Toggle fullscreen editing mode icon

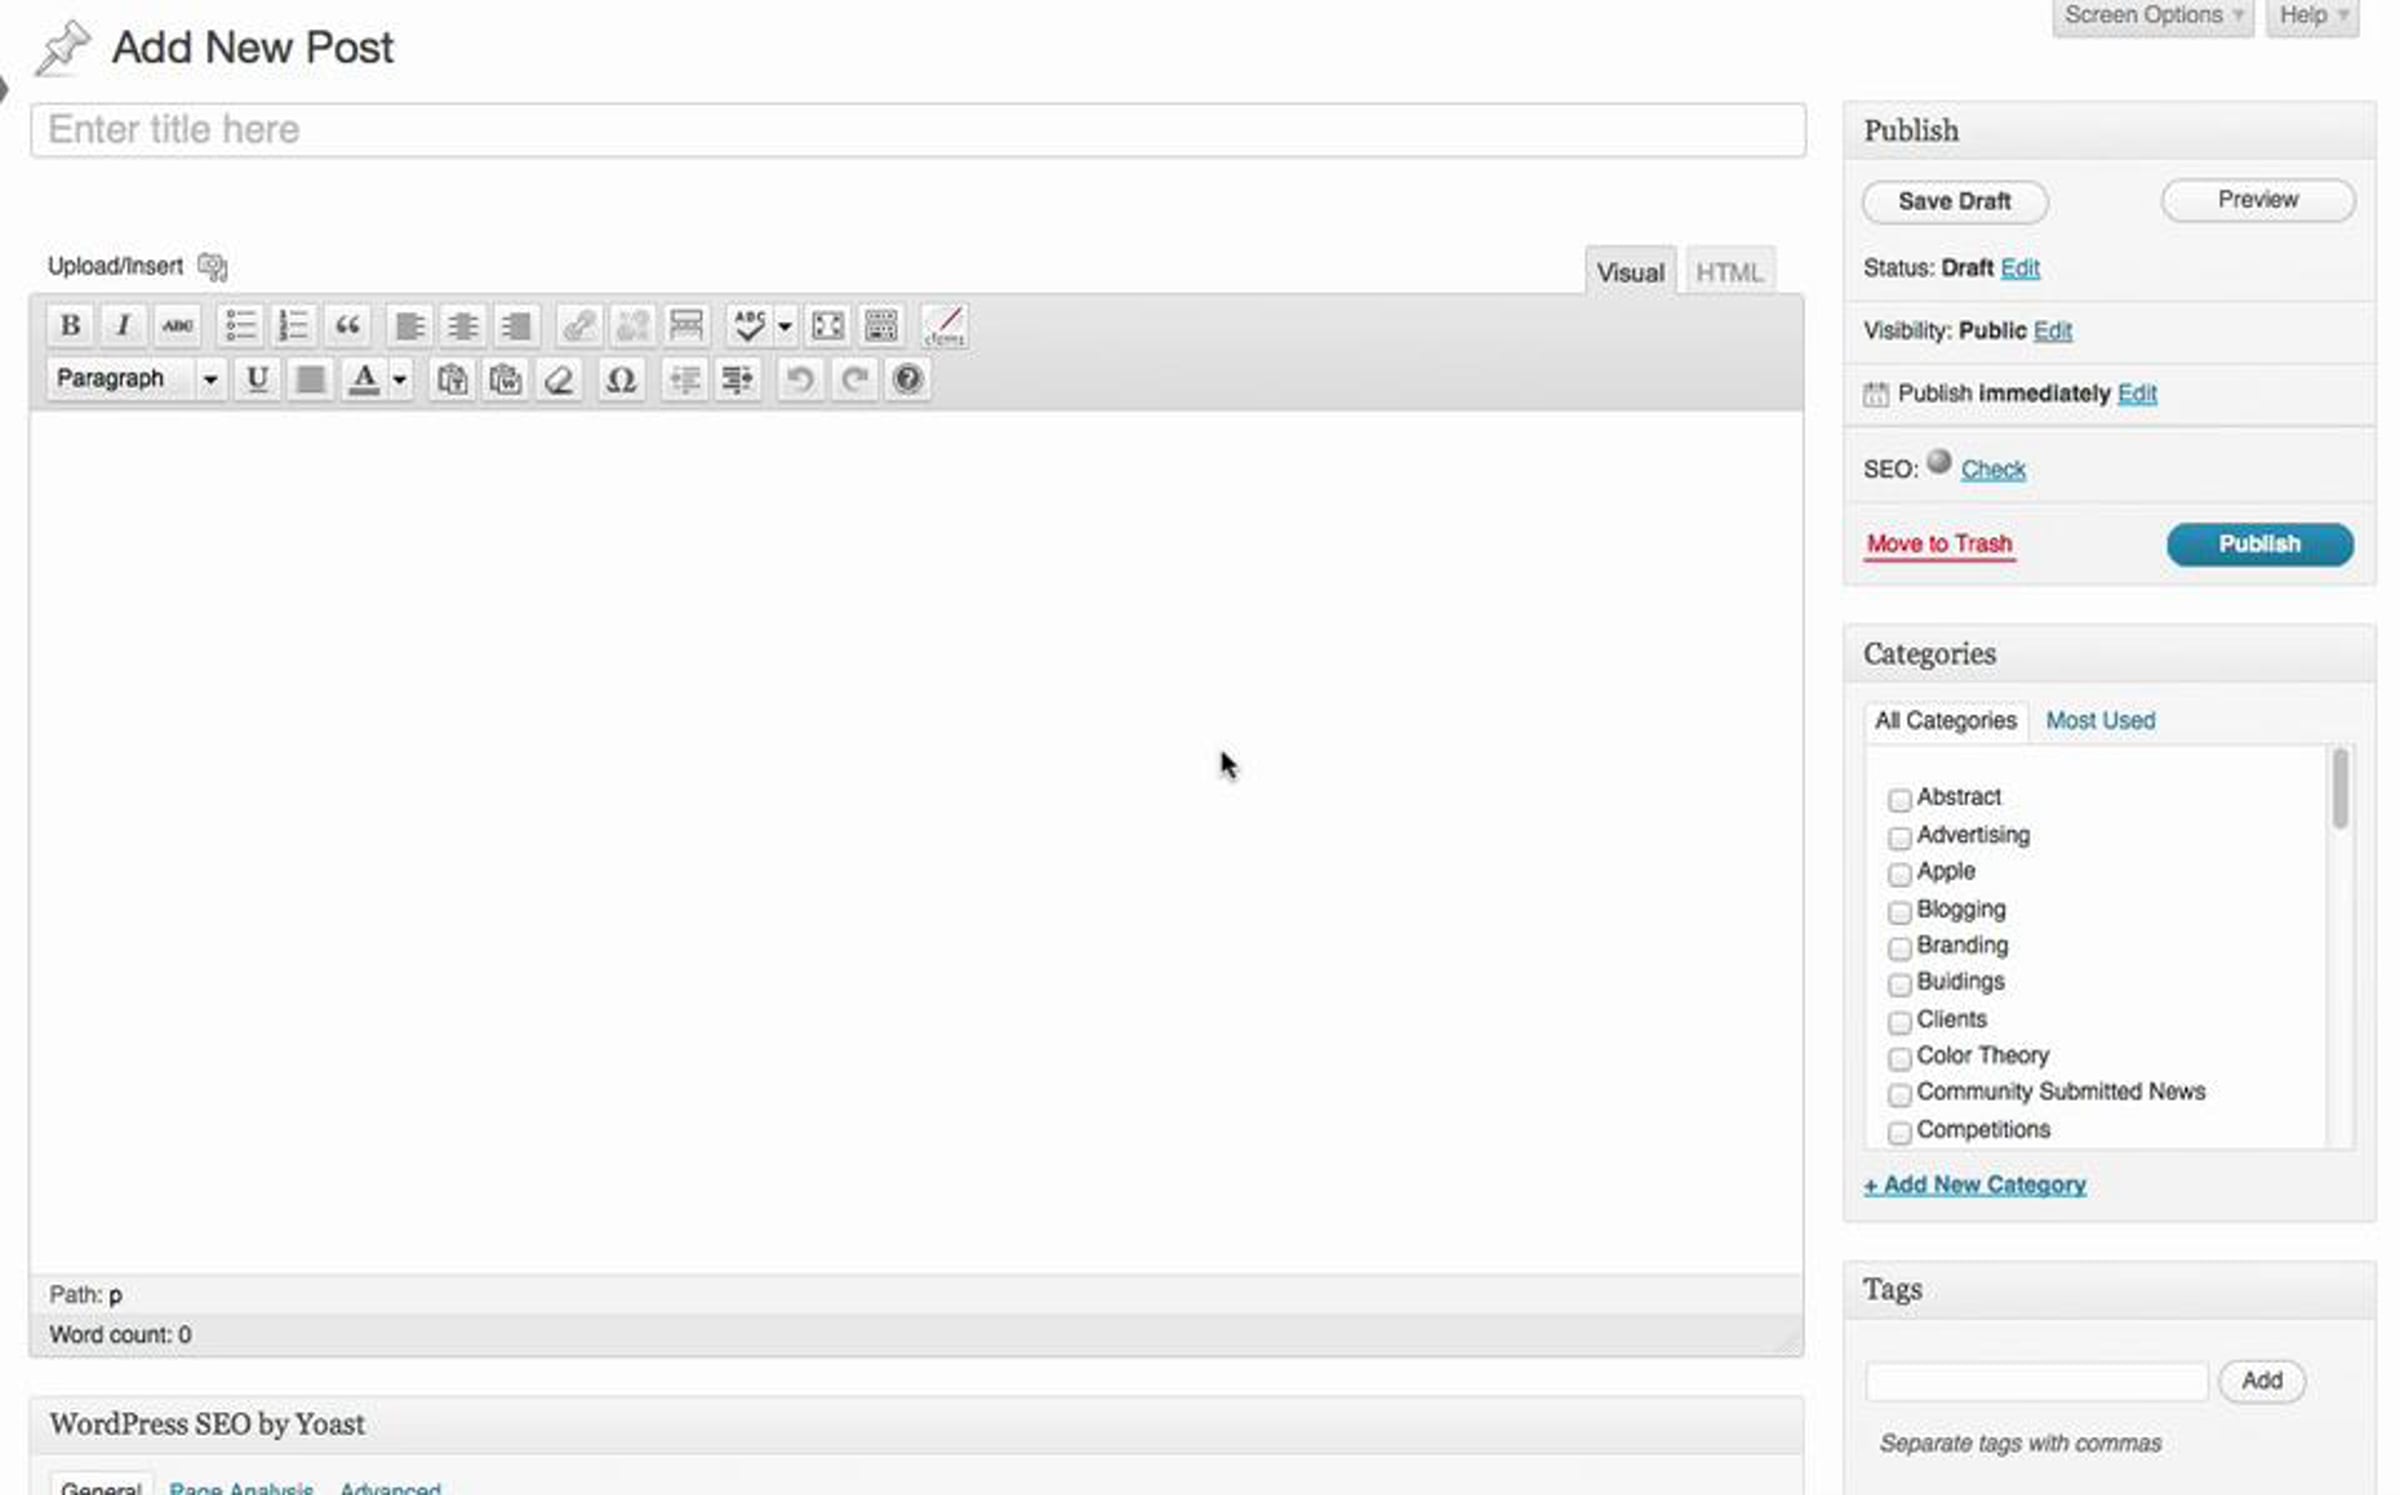click(x=827, y=325)
